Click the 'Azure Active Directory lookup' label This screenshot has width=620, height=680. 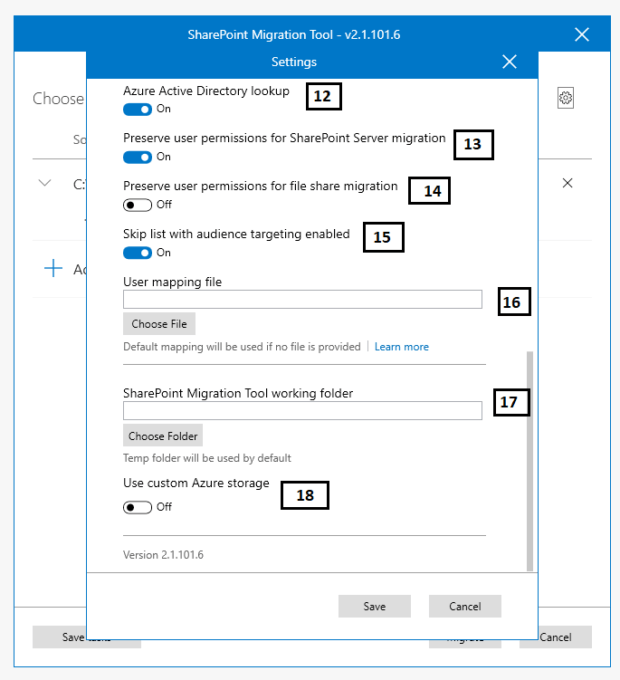[x=206, y=91]
